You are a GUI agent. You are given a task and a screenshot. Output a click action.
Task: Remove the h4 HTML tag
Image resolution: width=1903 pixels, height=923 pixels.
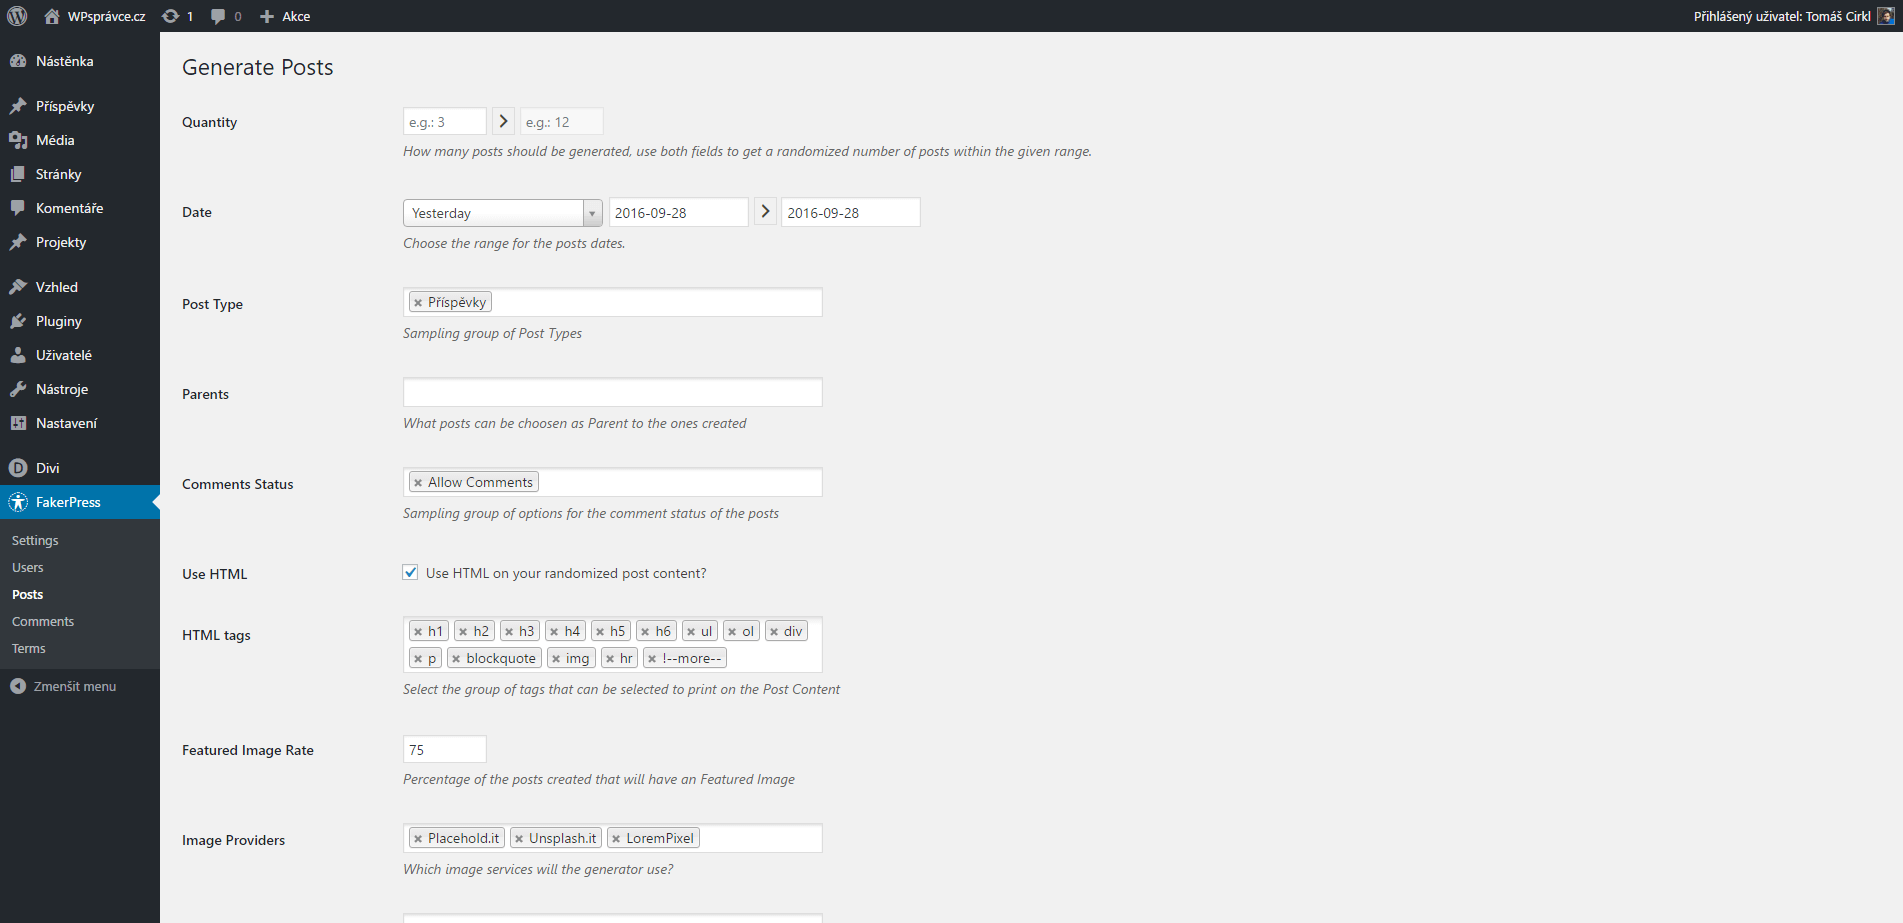click(554, 632)
